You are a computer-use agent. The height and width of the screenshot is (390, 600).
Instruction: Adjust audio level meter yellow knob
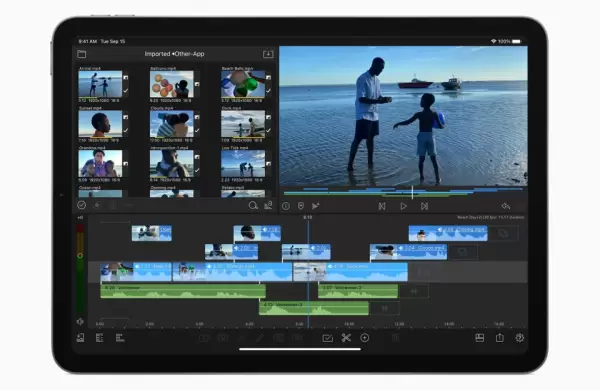coord(80,255)
